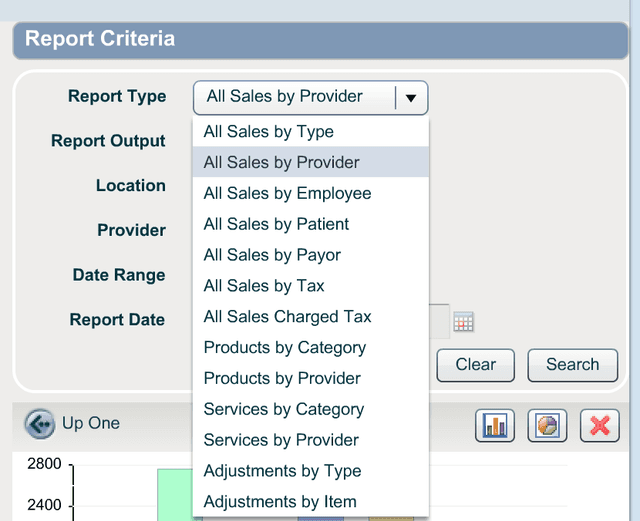Click the Up One label
Screen dimensions: 640x521
pos(91,423)
